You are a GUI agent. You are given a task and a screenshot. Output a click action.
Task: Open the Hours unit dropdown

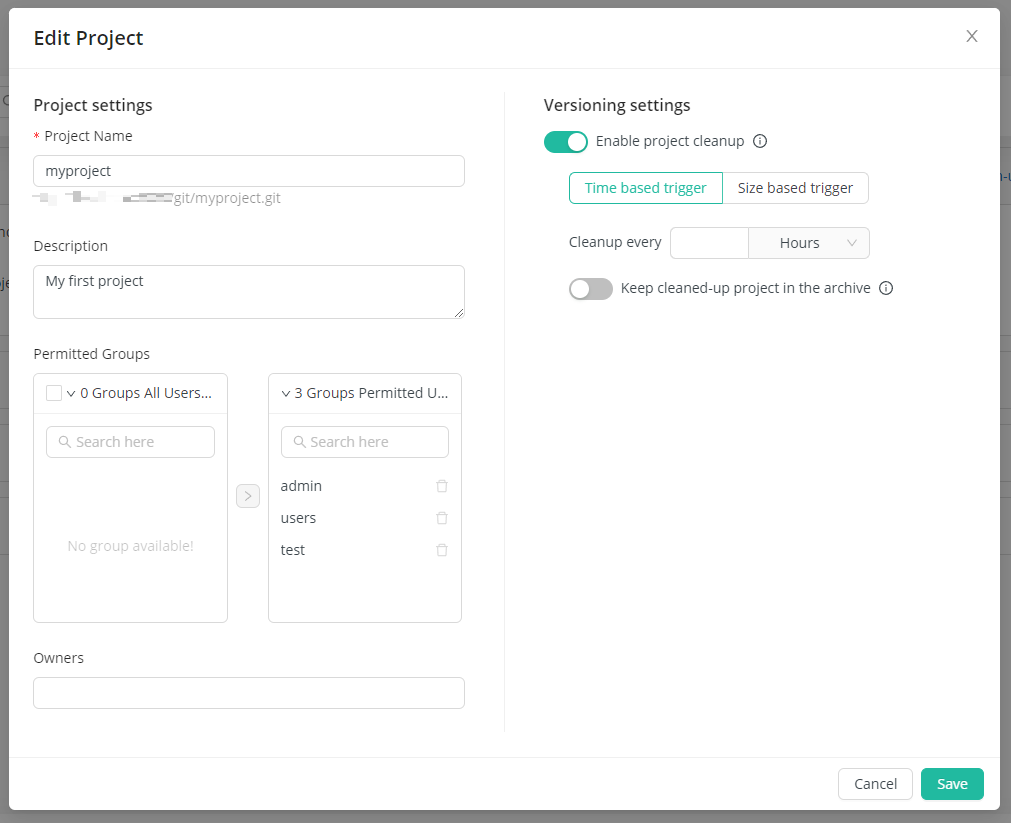point(809,243)
